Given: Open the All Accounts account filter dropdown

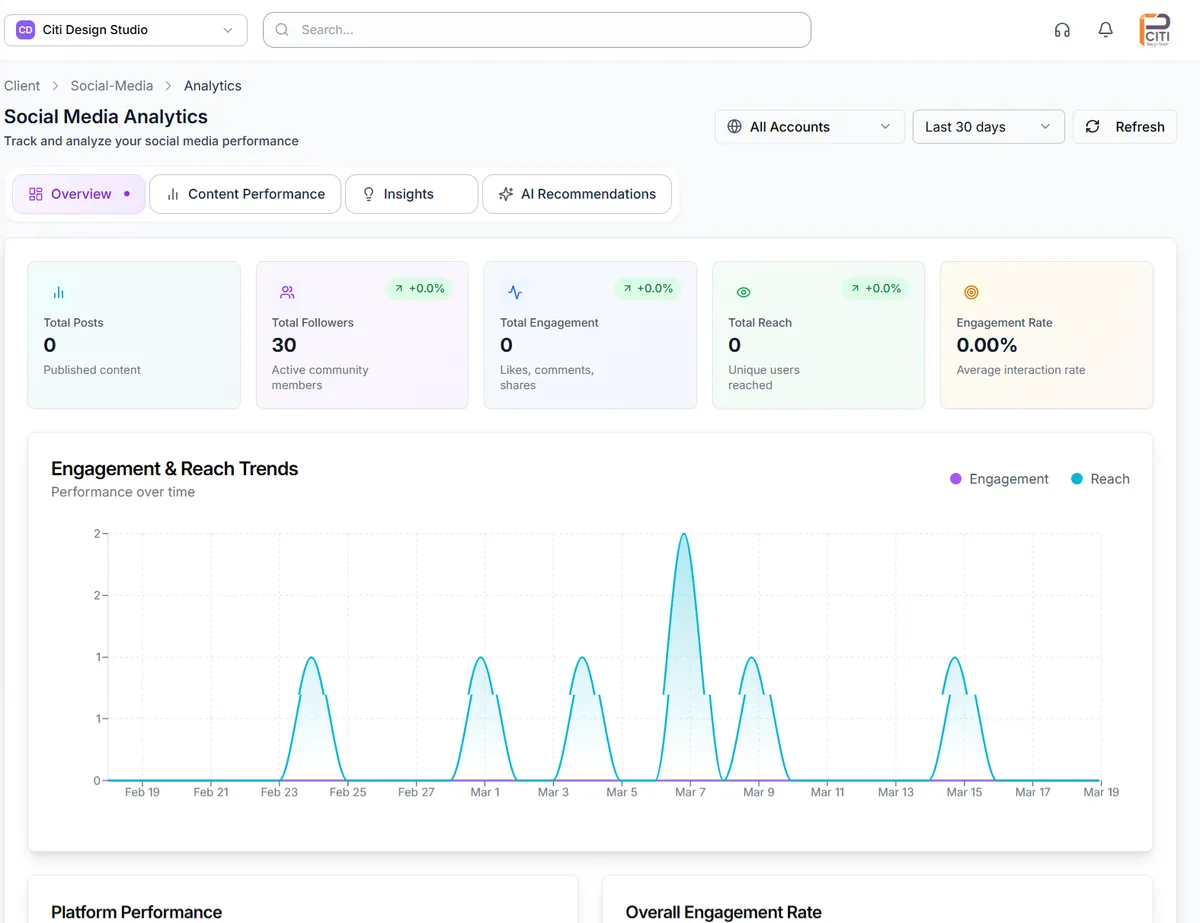Looking at the screenshot, I should tap(808, 127).
